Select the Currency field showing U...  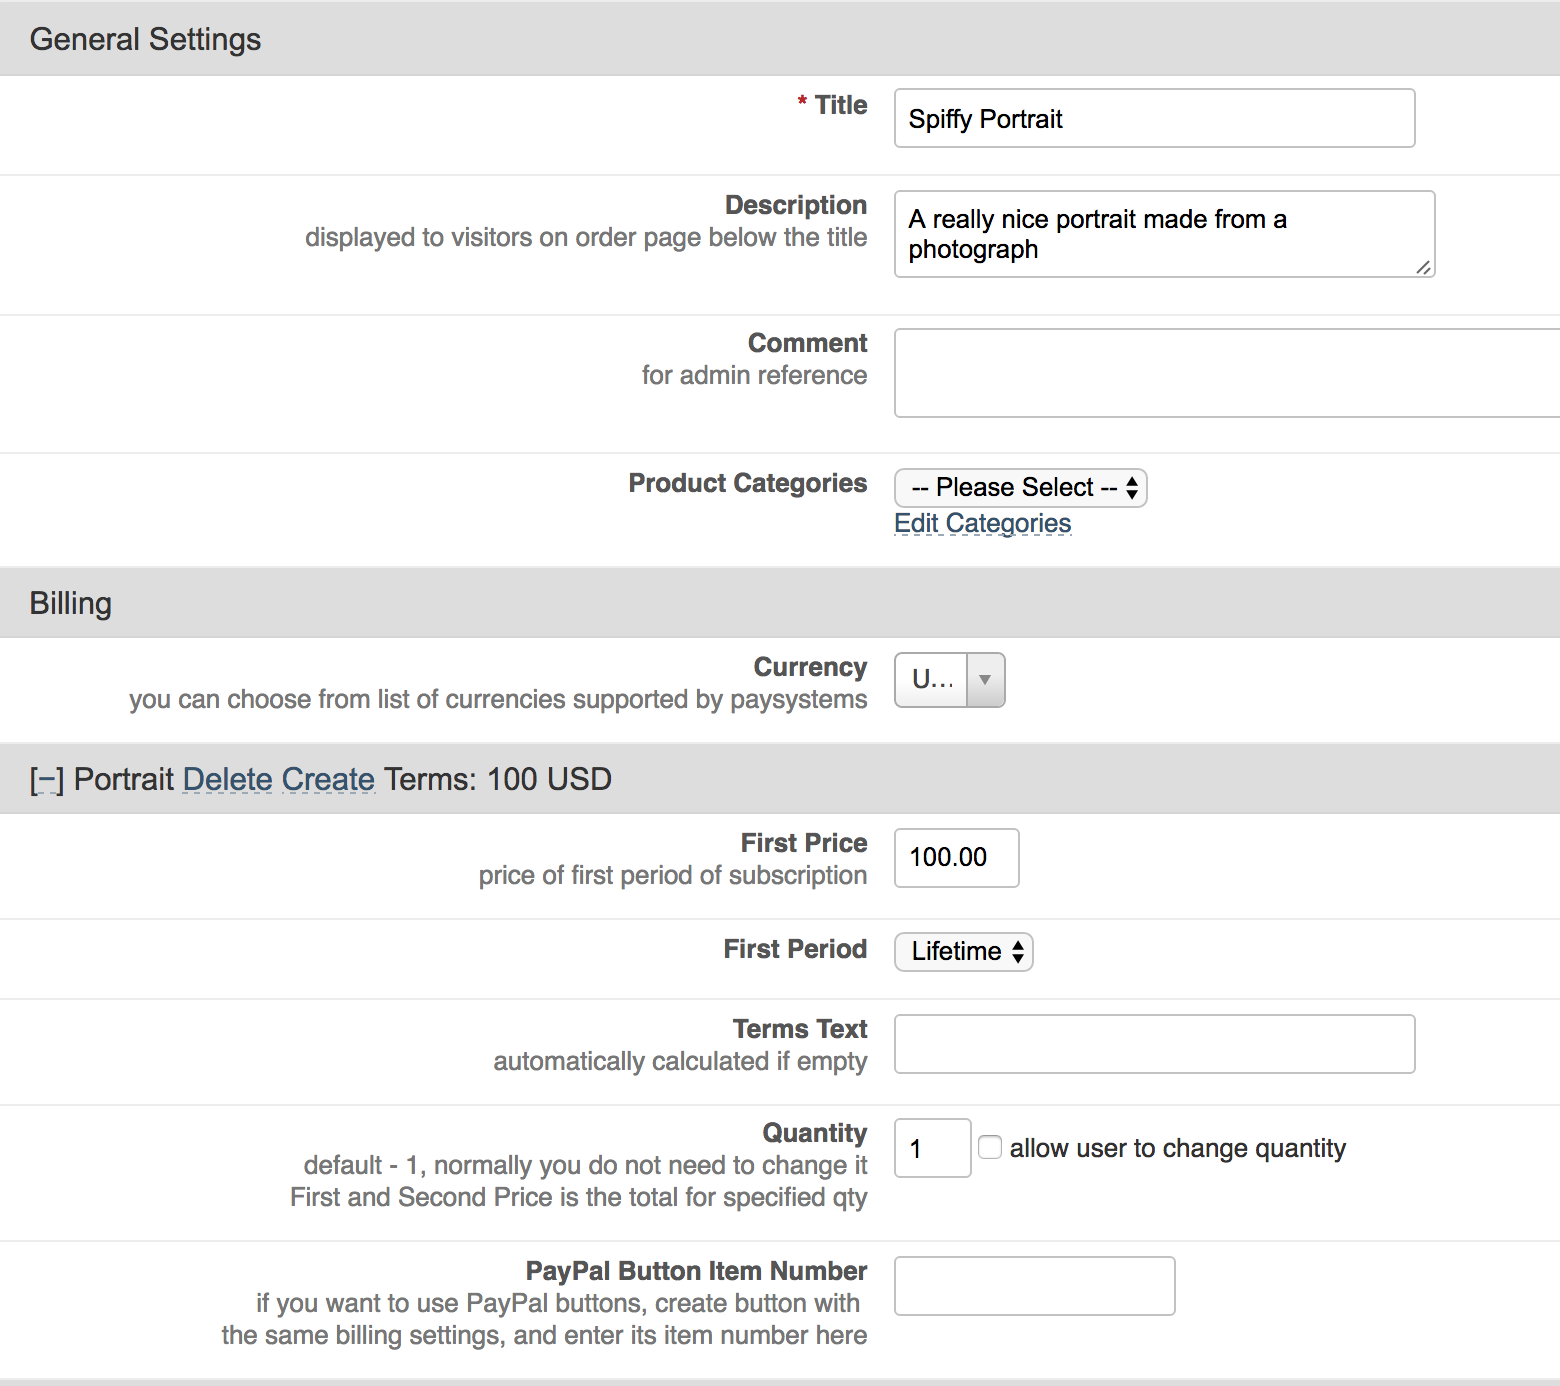932,680
